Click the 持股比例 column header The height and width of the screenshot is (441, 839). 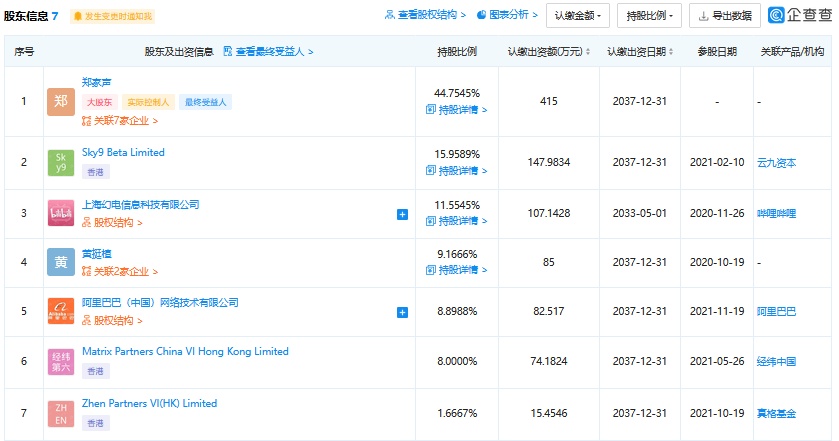point(457,51)
